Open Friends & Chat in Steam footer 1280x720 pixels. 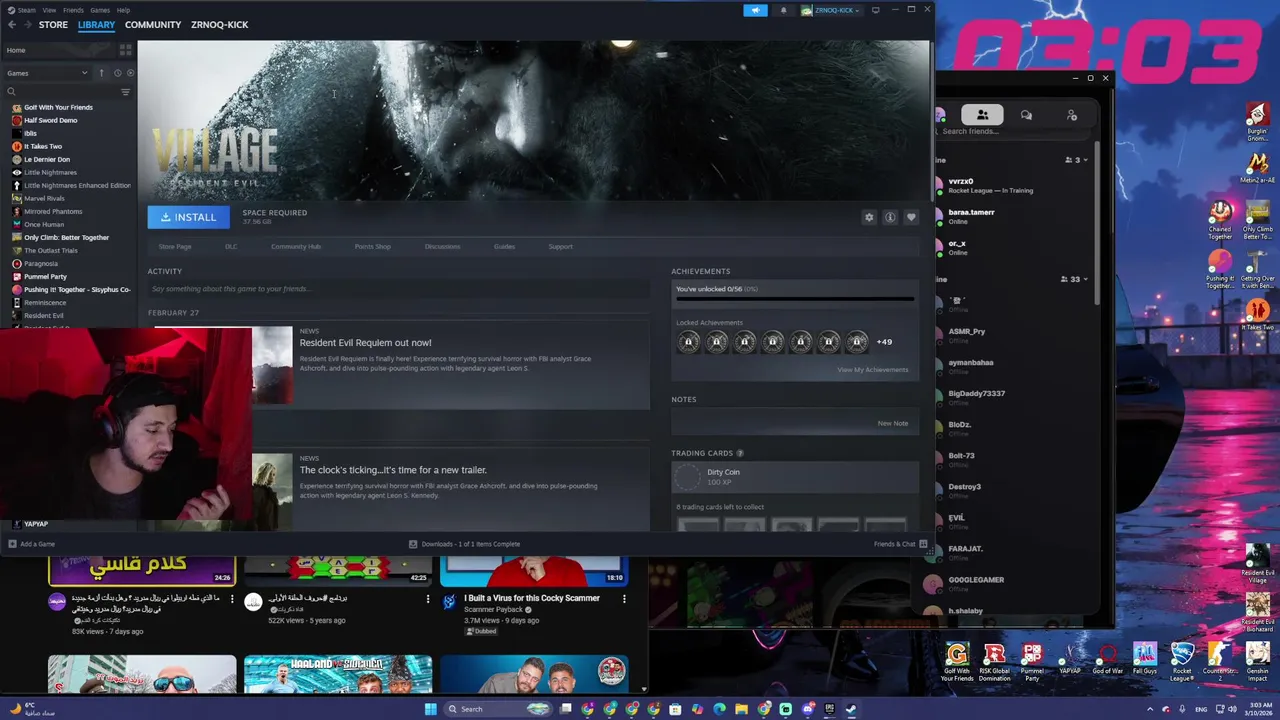pos(901,544)
